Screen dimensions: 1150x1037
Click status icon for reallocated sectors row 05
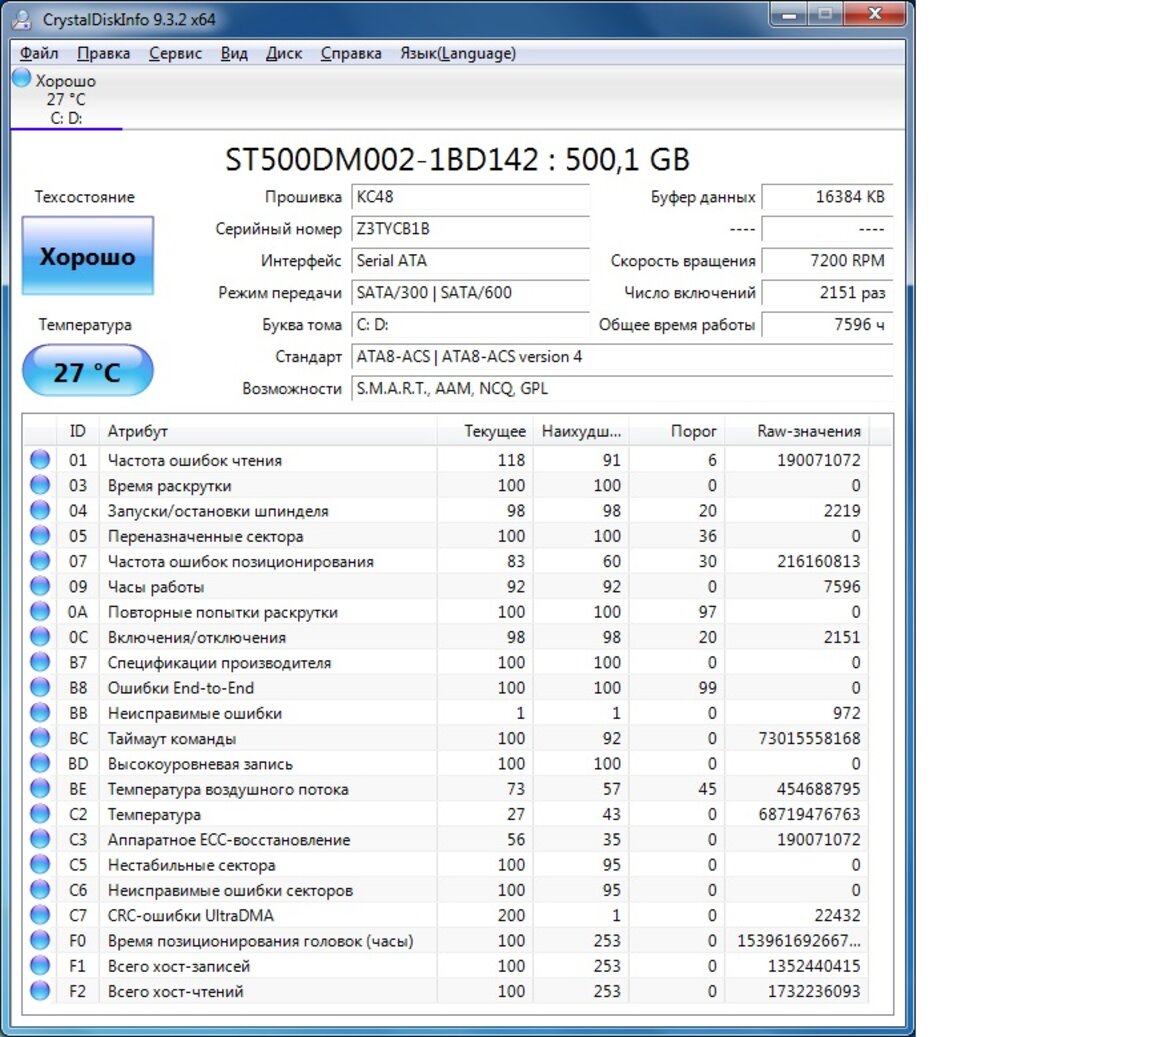(40, 536)
